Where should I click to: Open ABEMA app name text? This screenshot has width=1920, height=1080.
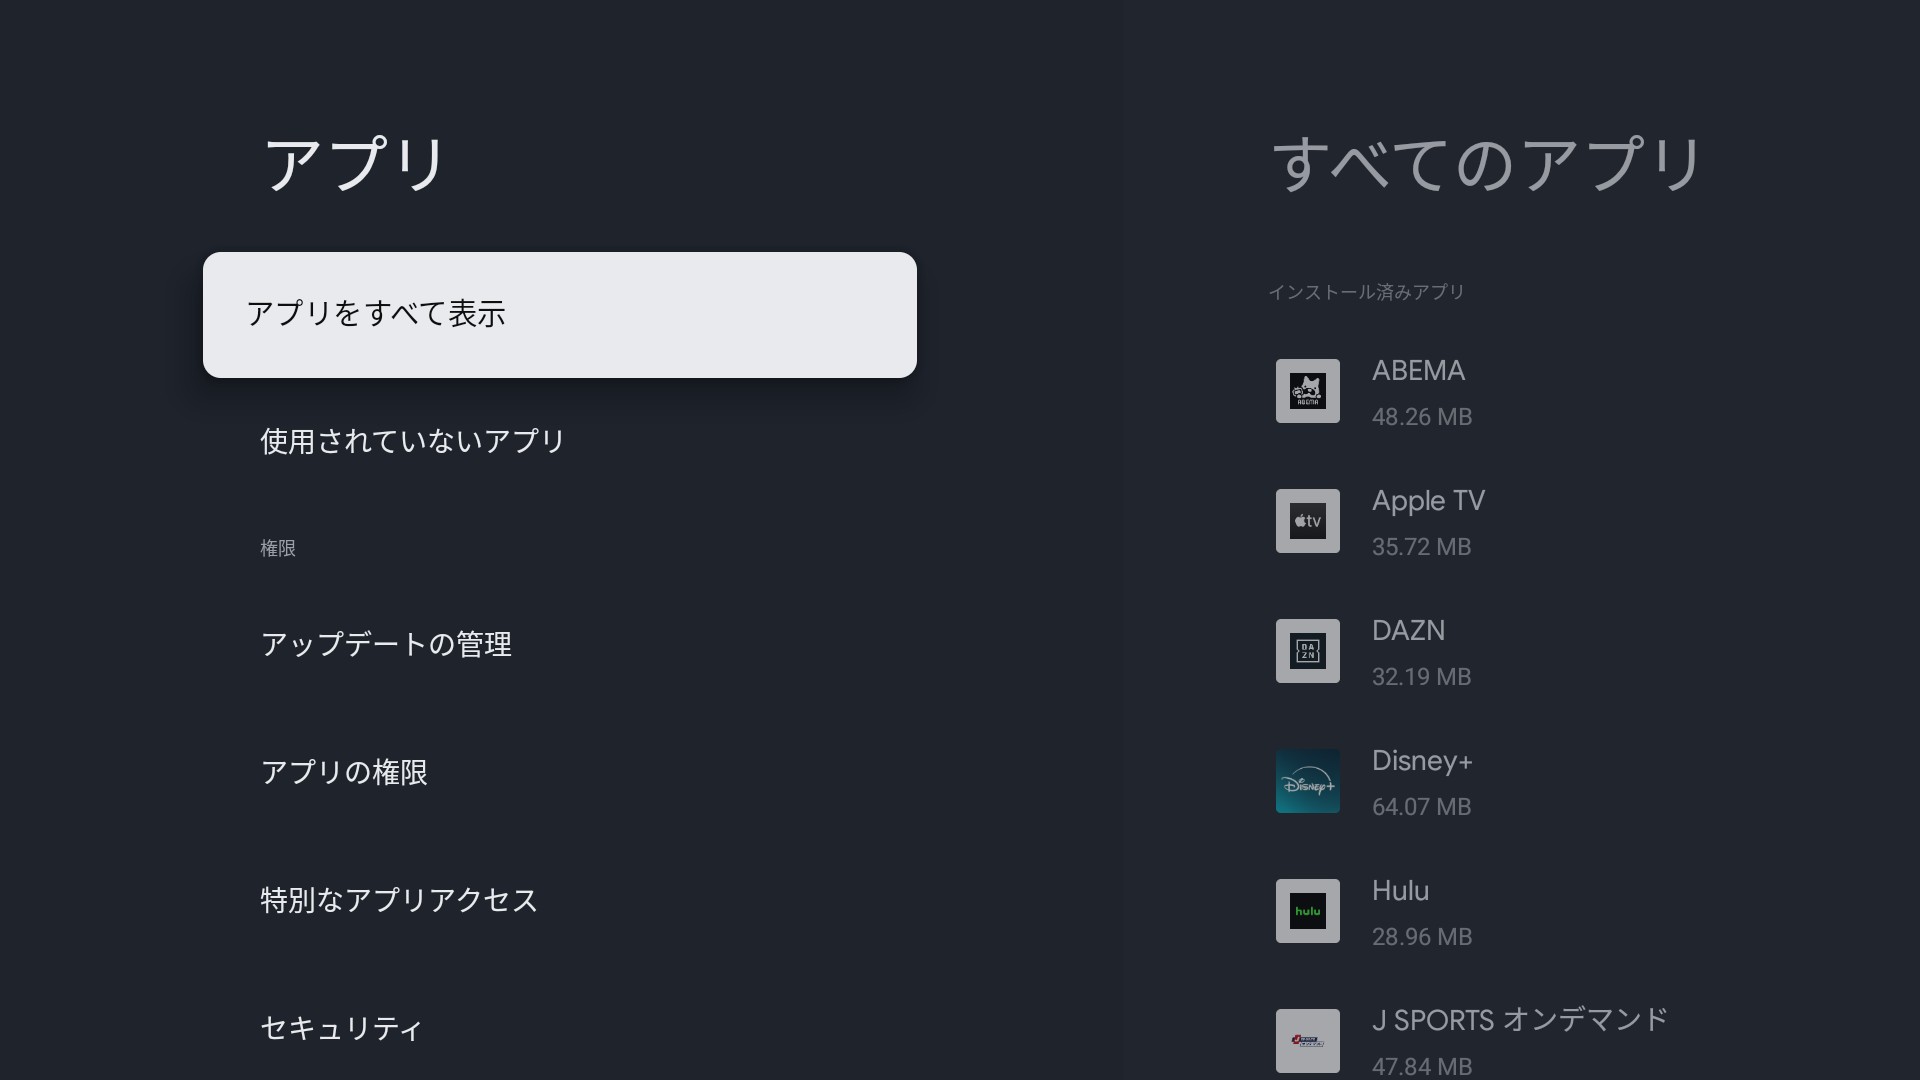pos(1418,371)
